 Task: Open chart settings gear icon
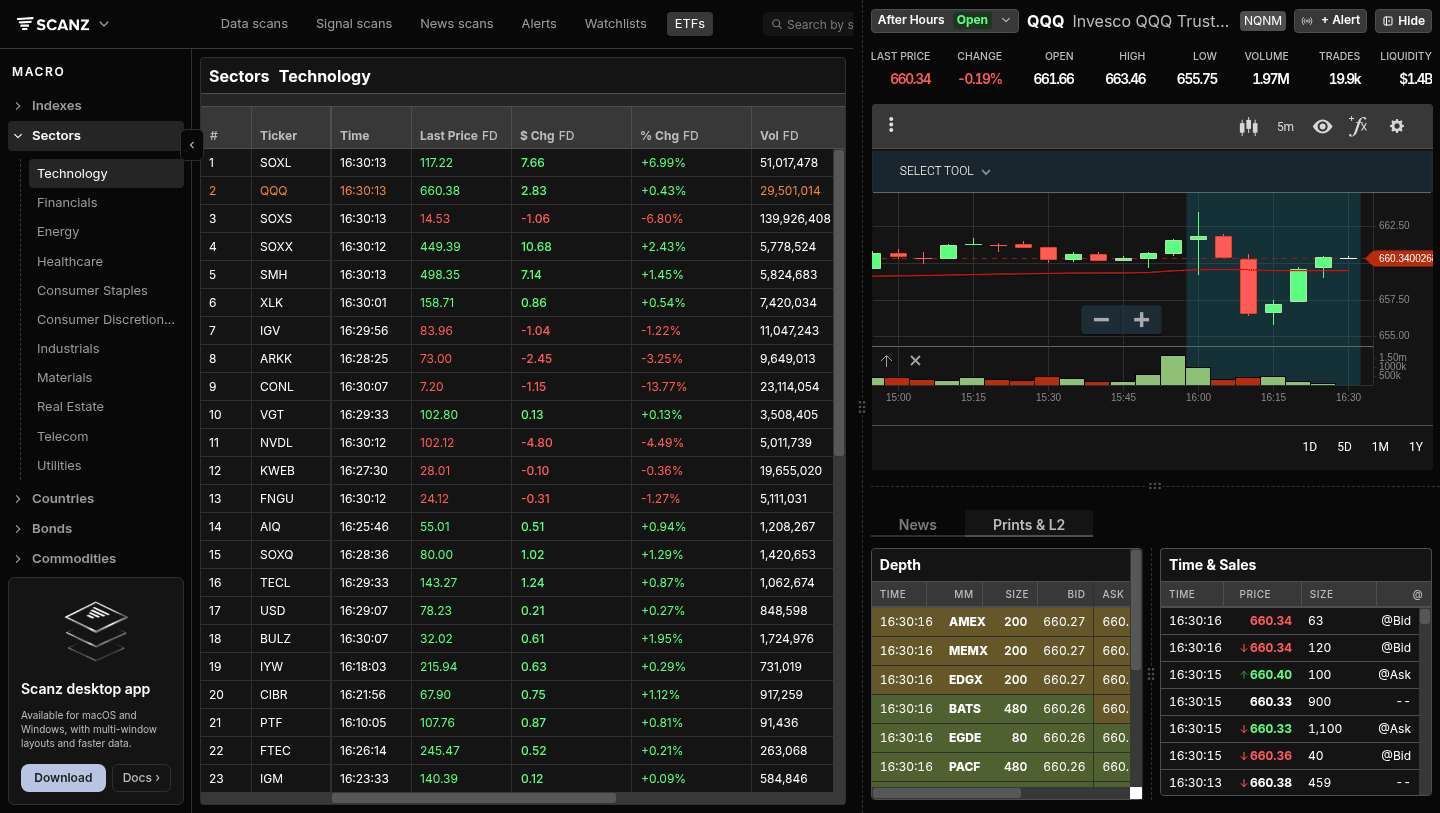[1397, 126]
